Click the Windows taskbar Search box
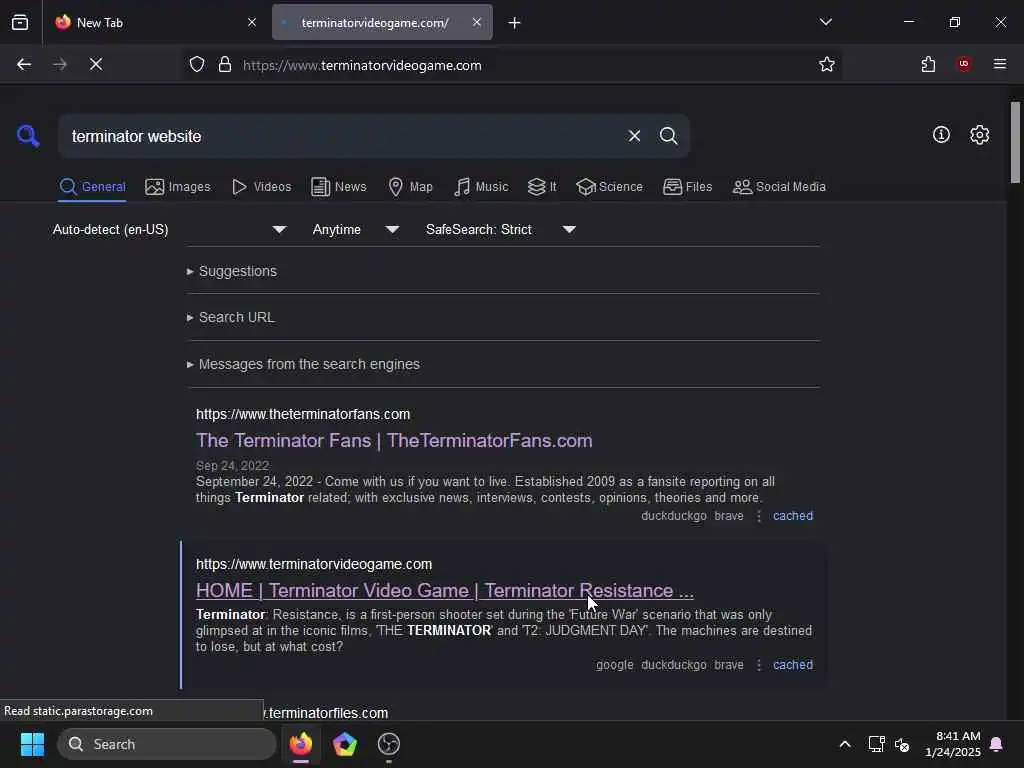 [x=167, y=744]
